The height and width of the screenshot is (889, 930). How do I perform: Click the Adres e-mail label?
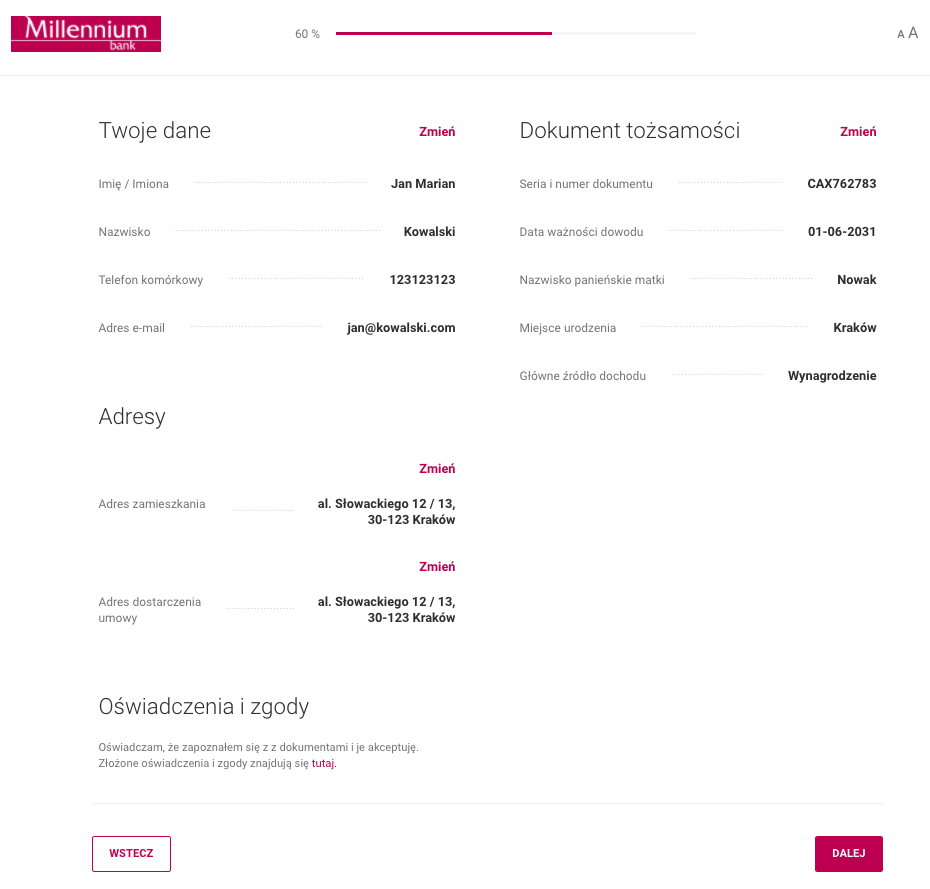coord(132,328)
